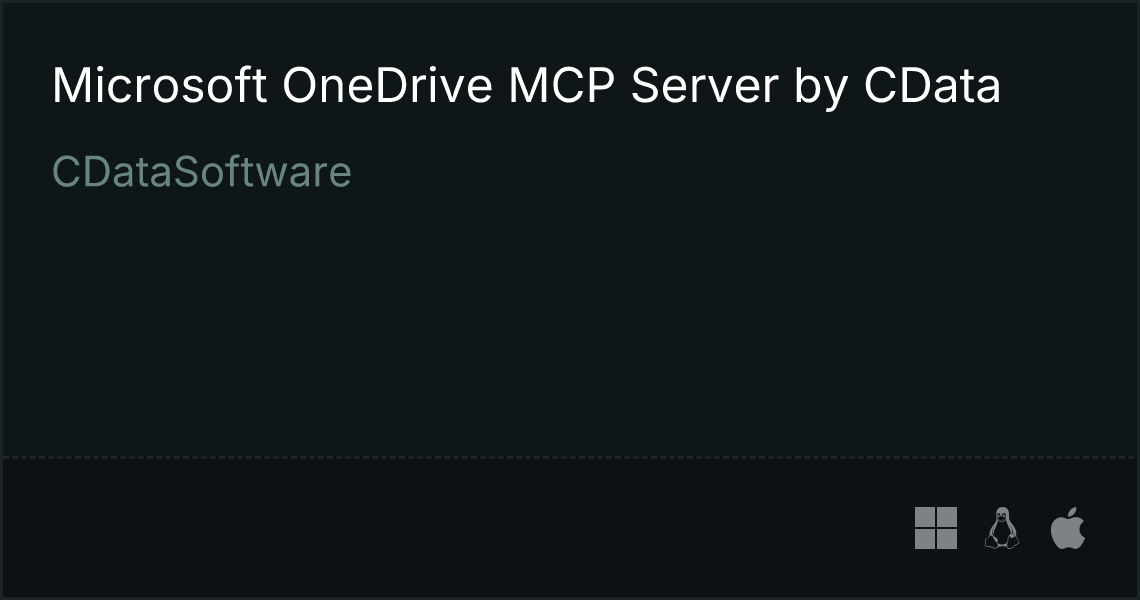The height and width of the screenshot is (600, 1140).
Task: Click the word OneDrive in the title
Action: pos(388,86)
